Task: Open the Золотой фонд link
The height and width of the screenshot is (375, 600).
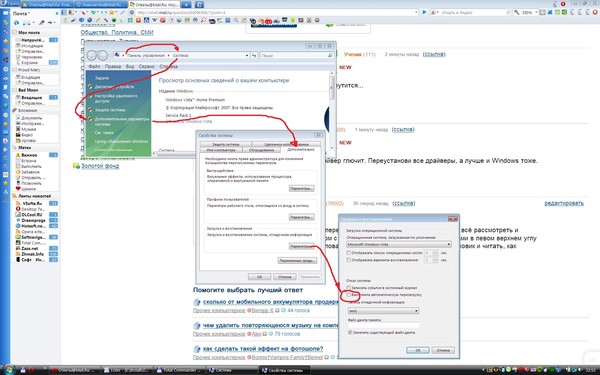Action: [x=100, y=166]
